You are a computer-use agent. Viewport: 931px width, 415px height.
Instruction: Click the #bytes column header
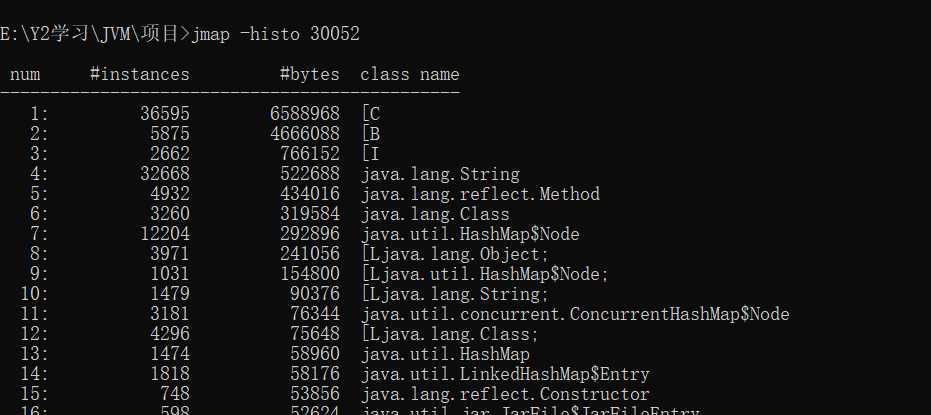pyautogui.click(x=309, y=74)
